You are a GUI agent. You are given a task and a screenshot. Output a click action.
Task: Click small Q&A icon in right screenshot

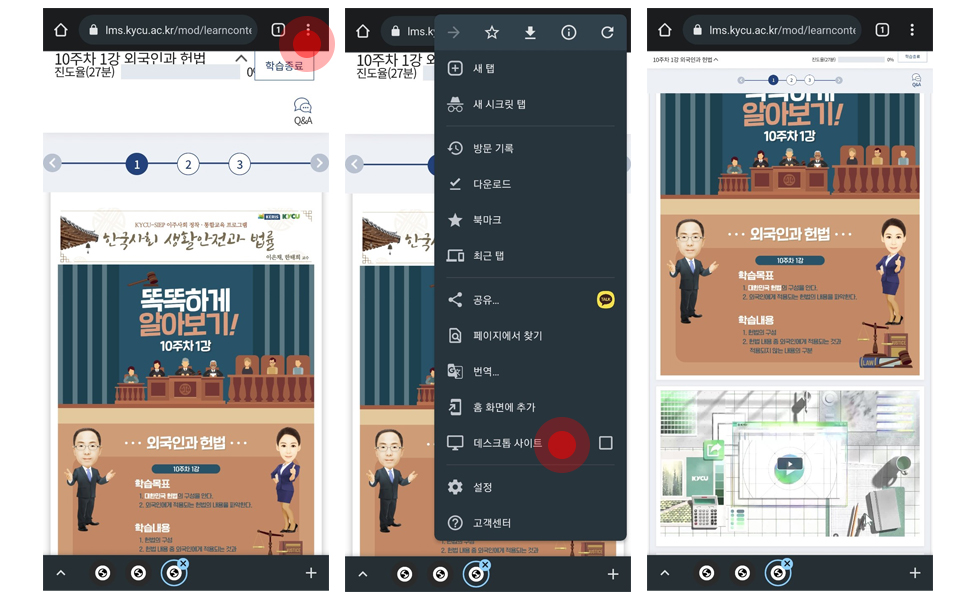916,80
